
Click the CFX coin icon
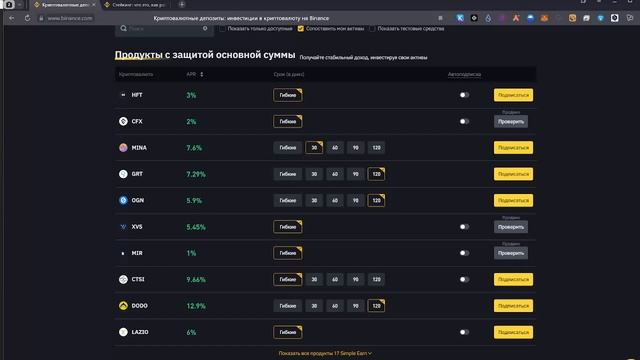click(123, 121)
